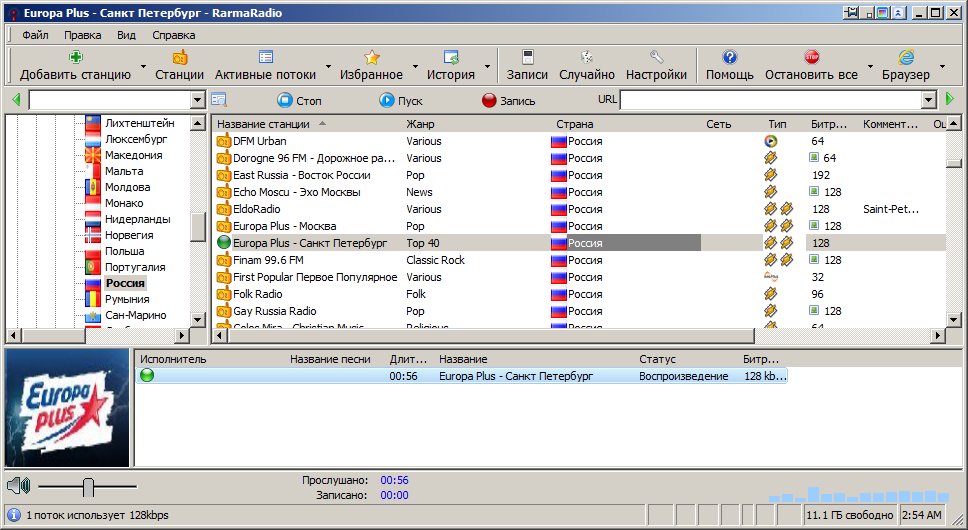
Task: Select Румыния in the country tree
Action: point(127,299)
